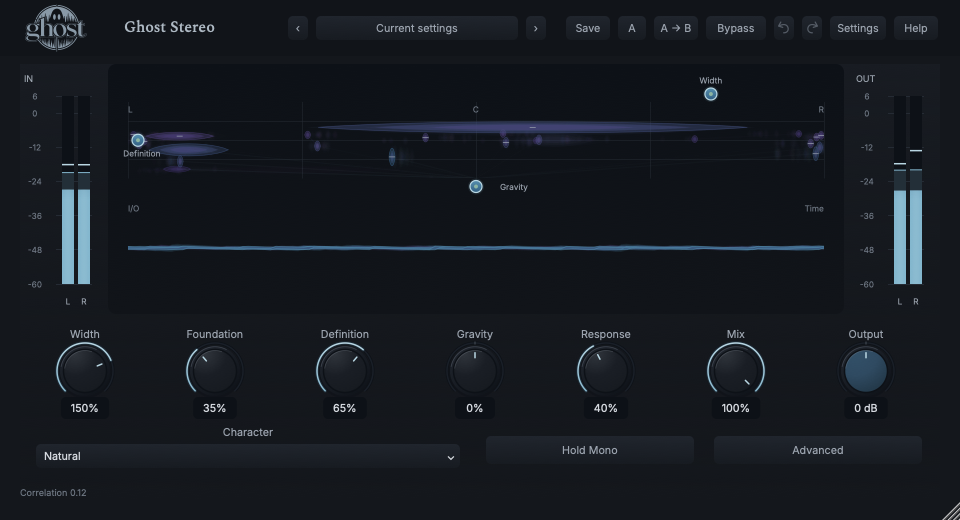This screenshot has height=520, width=960.
Task: Click the Mix value field 100%
Action: tap(735, 408)
